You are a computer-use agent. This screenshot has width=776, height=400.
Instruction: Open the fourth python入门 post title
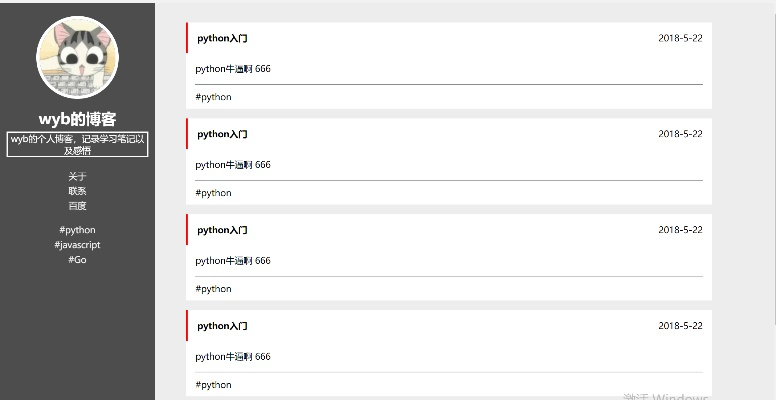[x=222, y=326]
